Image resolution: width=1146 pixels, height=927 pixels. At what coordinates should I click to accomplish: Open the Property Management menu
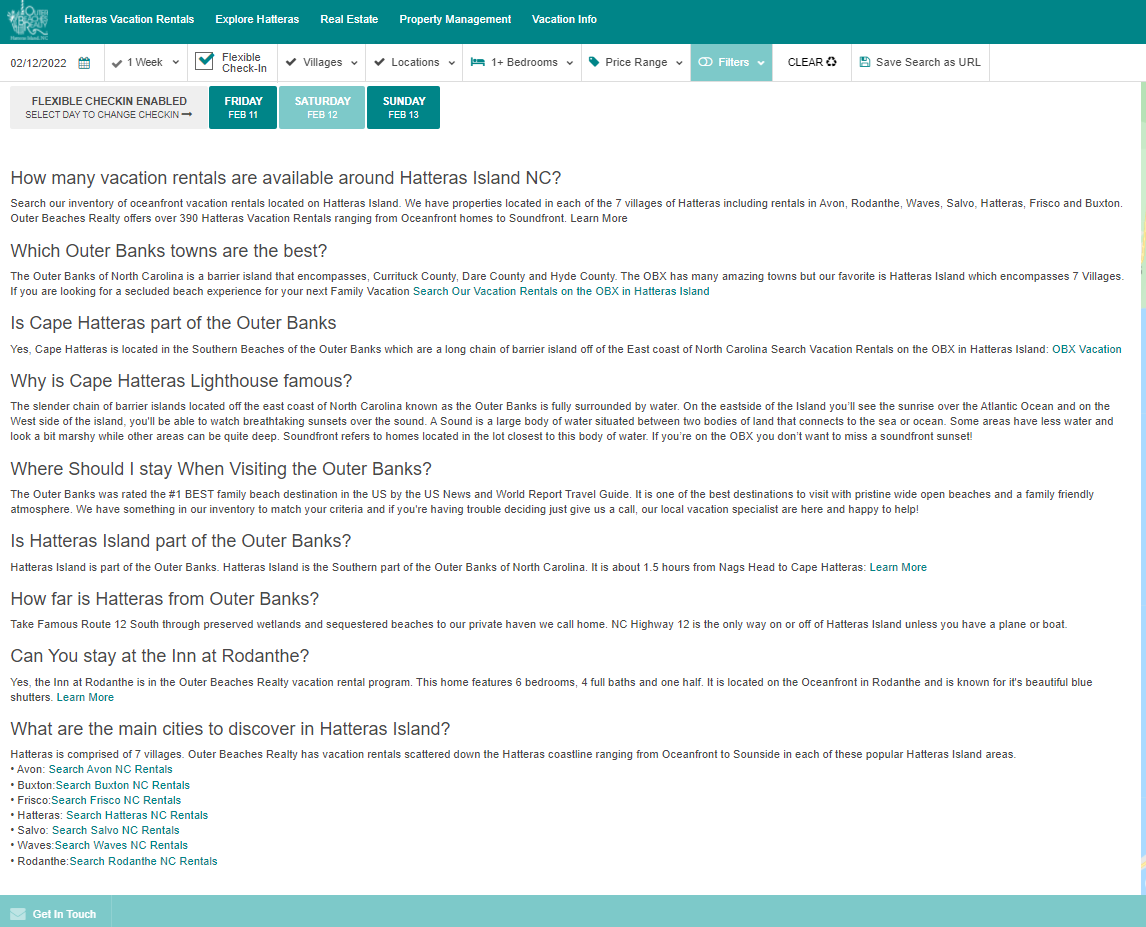(x=455, y=19)
